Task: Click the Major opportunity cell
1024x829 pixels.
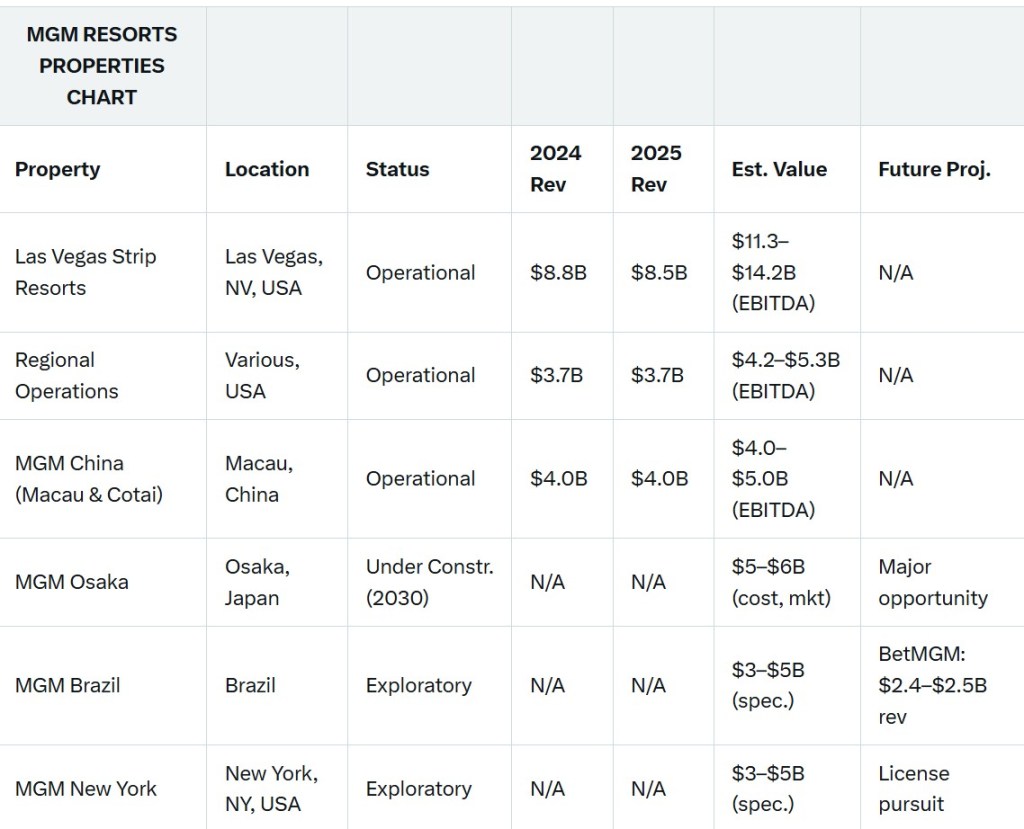Action: click(932, 582)
